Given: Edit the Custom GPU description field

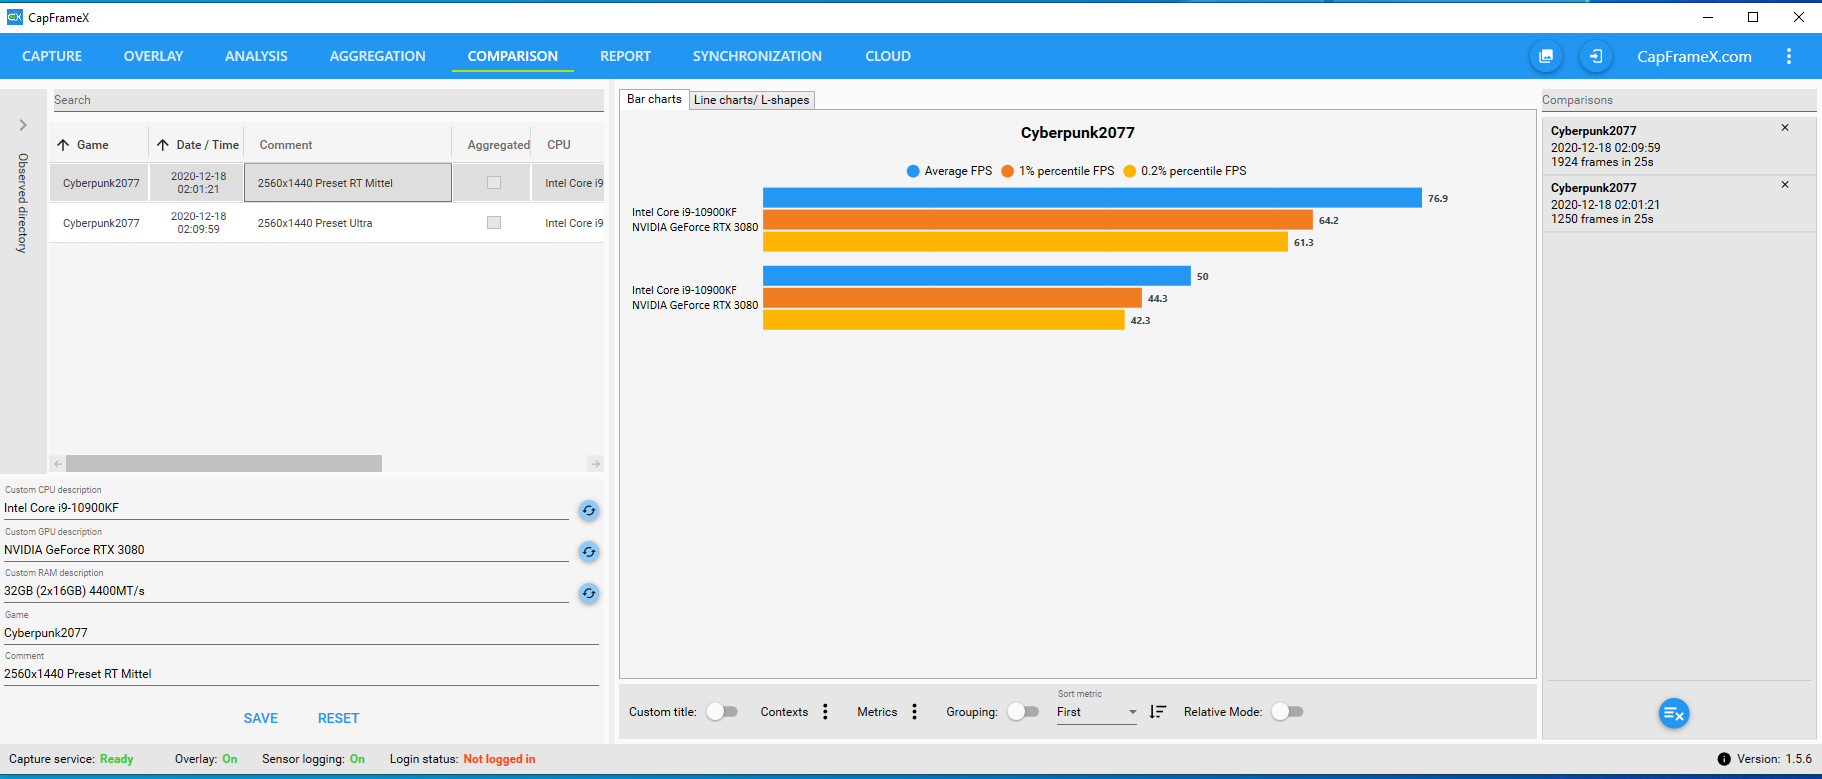Looking at the screenshot, I should (x=286, y=550).
